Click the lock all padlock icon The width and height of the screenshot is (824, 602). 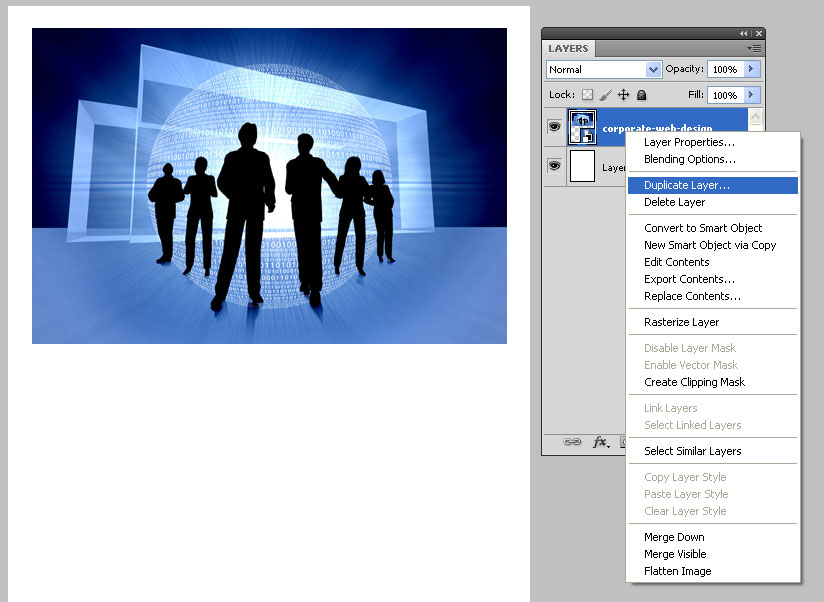pyautogui.click(x=641, y=95)
